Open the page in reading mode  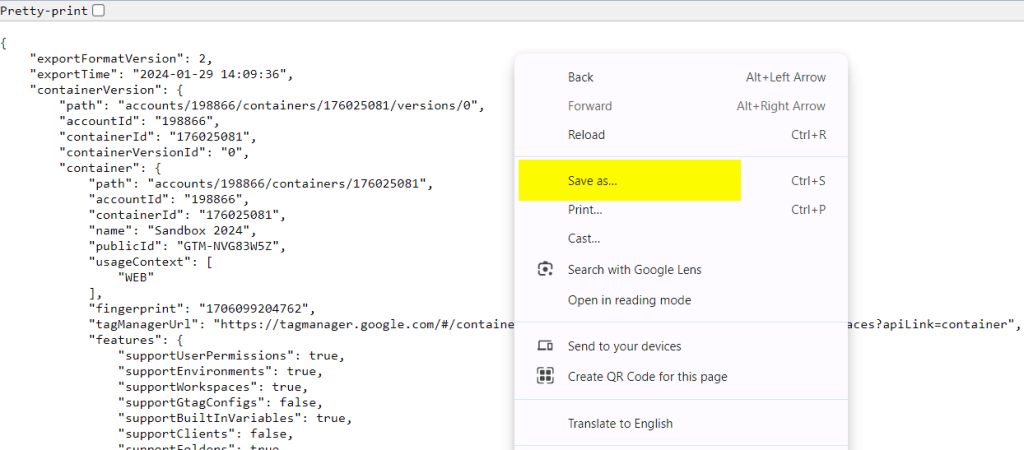[x=629, y=300]
